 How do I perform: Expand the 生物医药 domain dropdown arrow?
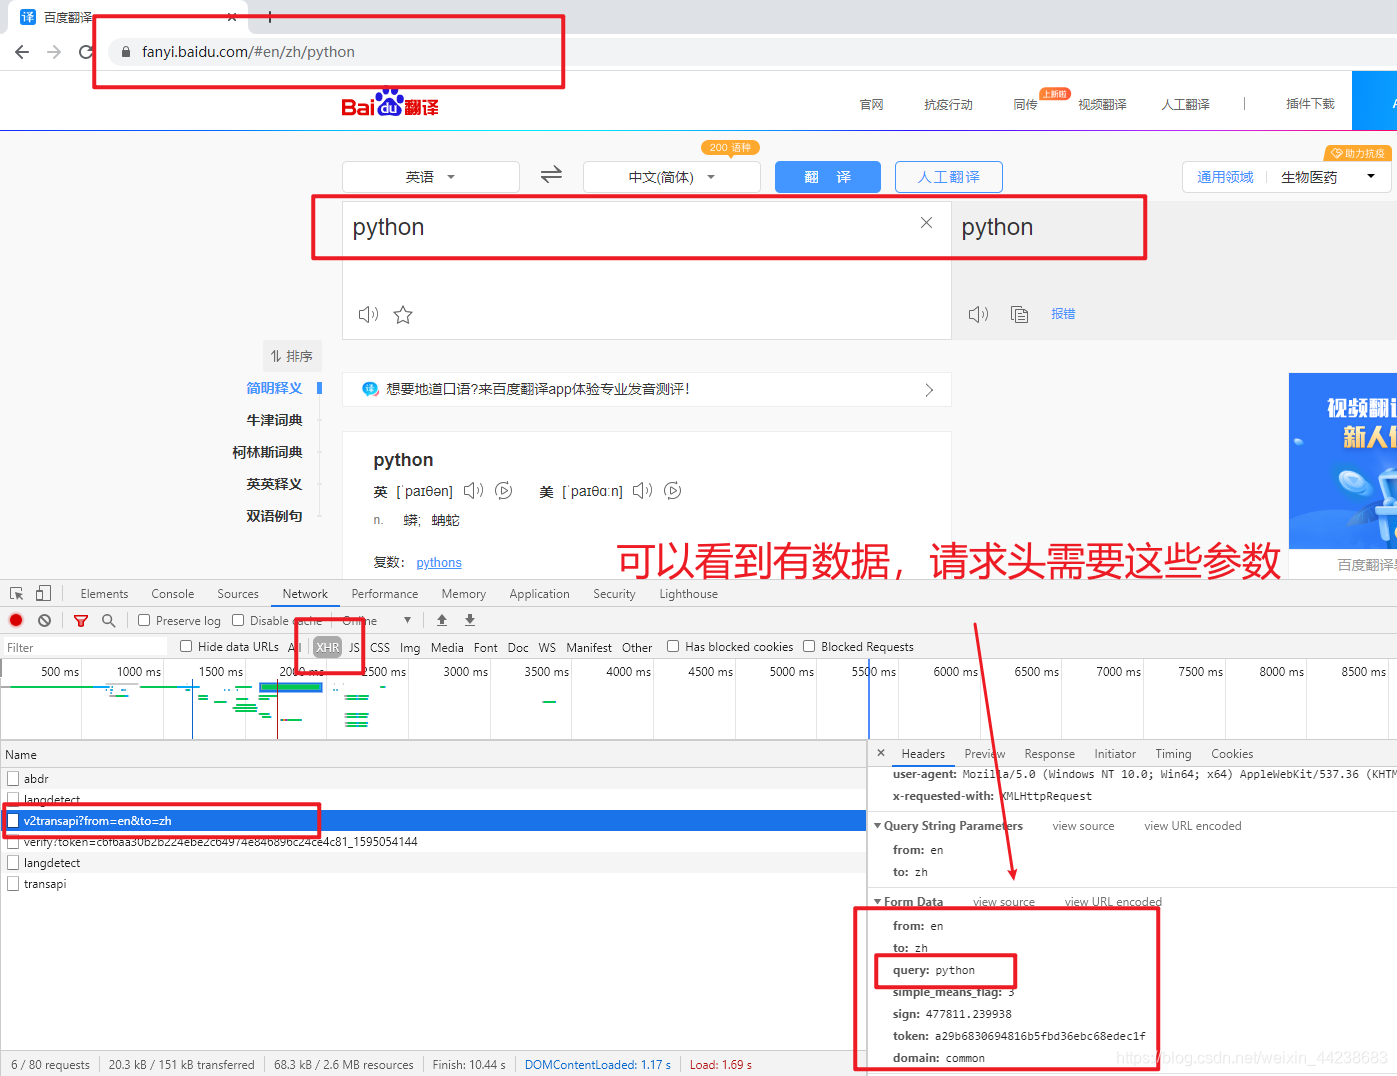pyautogui.click(x=1371, y=176)
